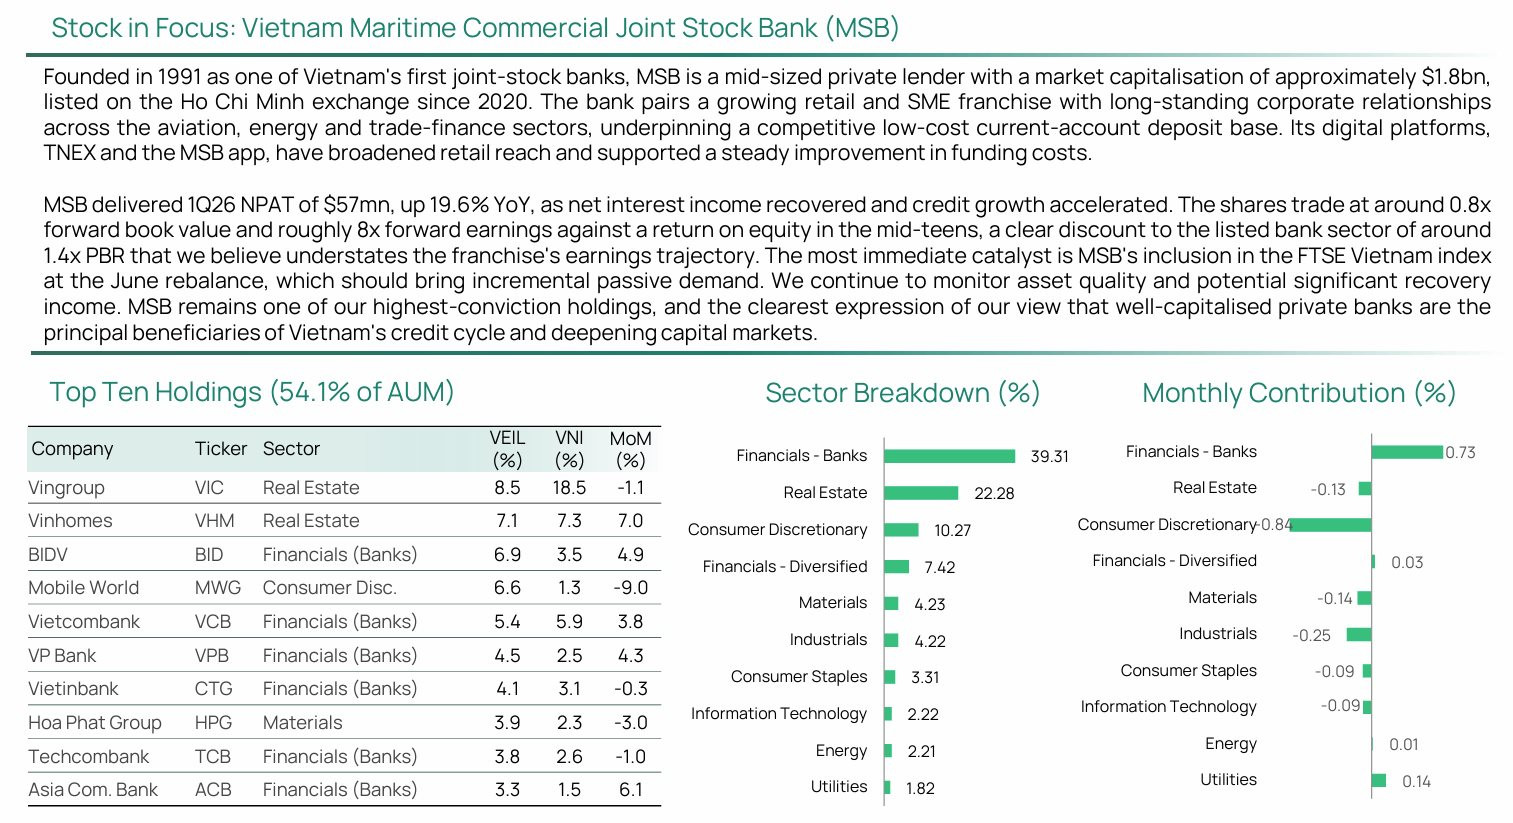Click the 0.73 Financials - Banks contribution bar
The height and width of the screenshot is (823, 1513).
pos(1407,452)
